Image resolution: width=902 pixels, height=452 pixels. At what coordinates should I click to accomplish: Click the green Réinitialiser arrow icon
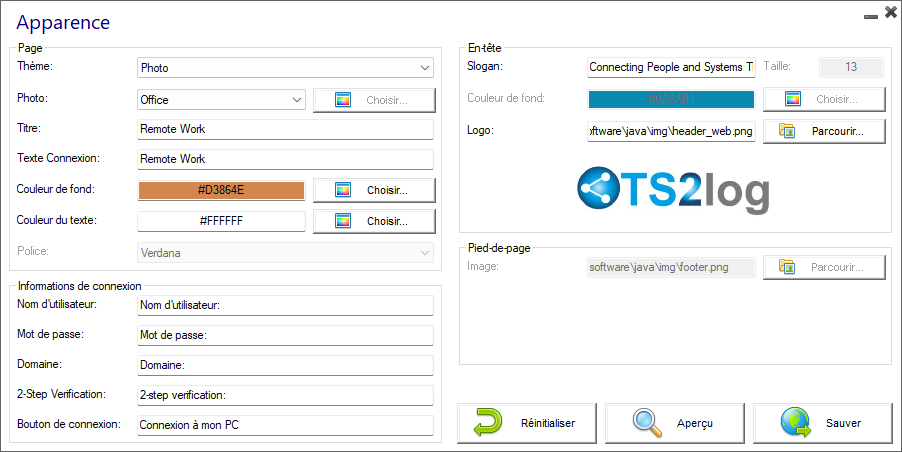[488, 423]
